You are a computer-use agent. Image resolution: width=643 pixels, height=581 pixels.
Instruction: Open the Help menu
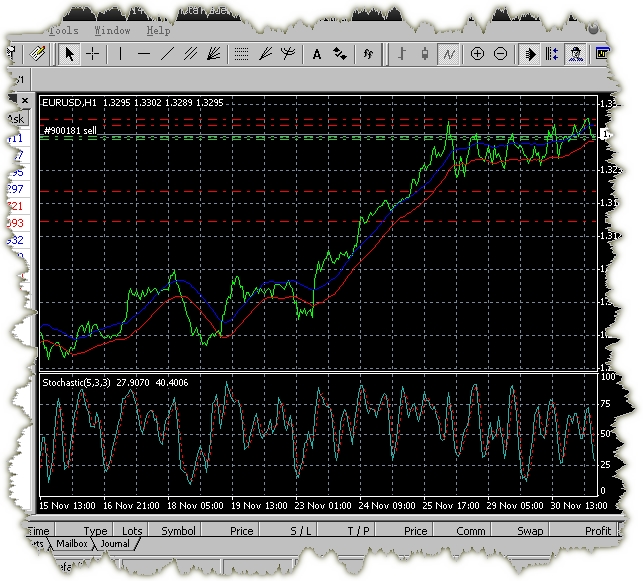click(158, 30)
